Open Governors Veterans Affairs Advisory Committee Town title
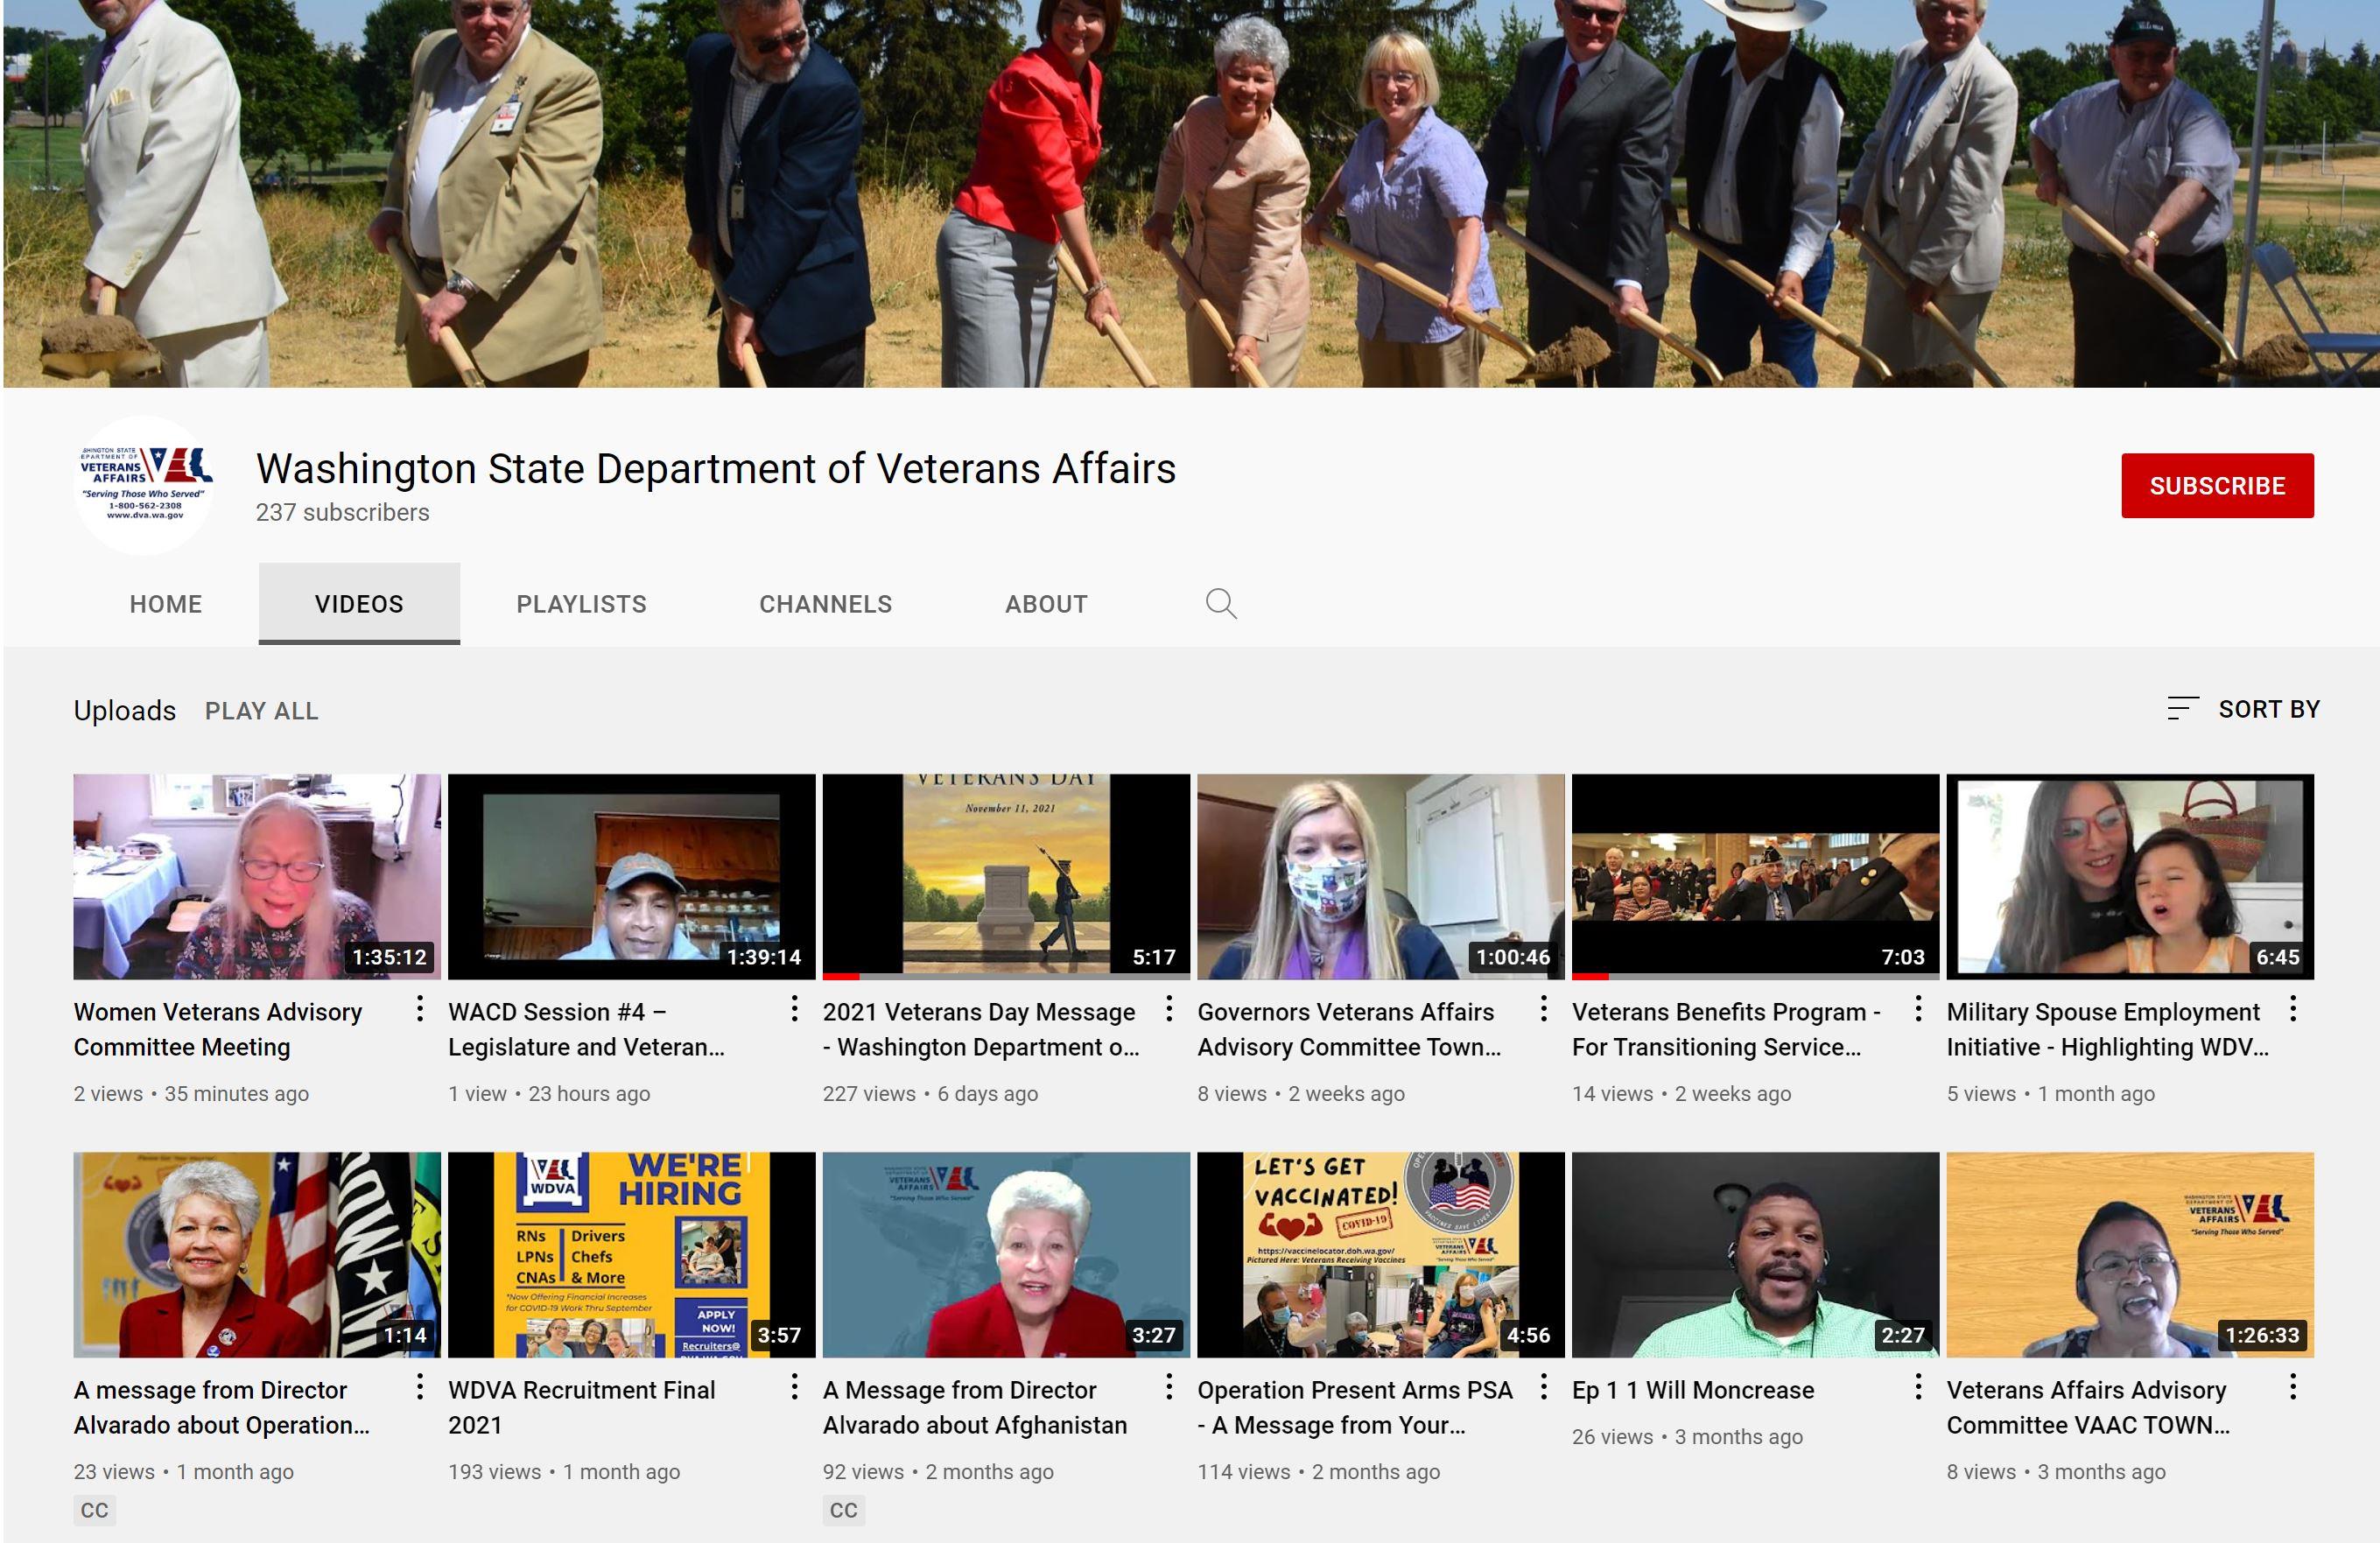Viewport: 2380px width, 1543px height. (x=1349, y=1029)
